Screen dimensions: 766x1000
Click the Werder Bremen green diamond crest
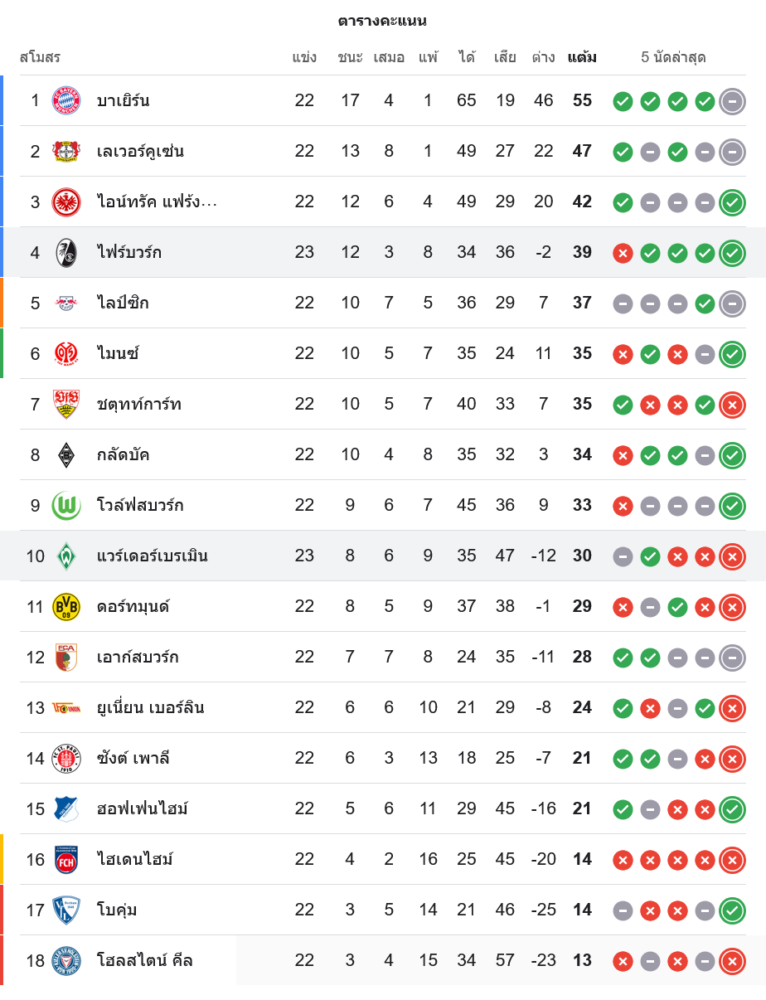pos(65,556)
